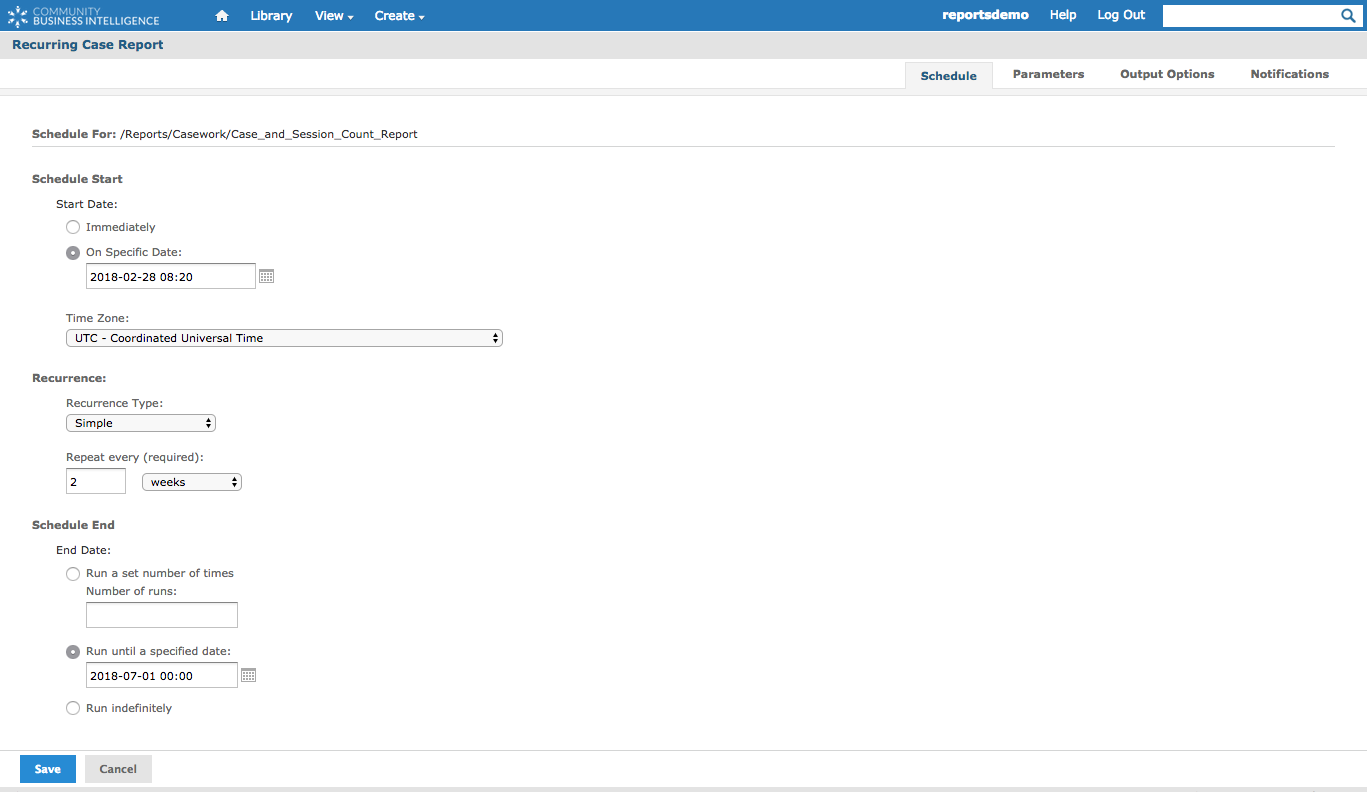
Task: Open the Time Zone dropdown
Action: [x=284, y=338]
